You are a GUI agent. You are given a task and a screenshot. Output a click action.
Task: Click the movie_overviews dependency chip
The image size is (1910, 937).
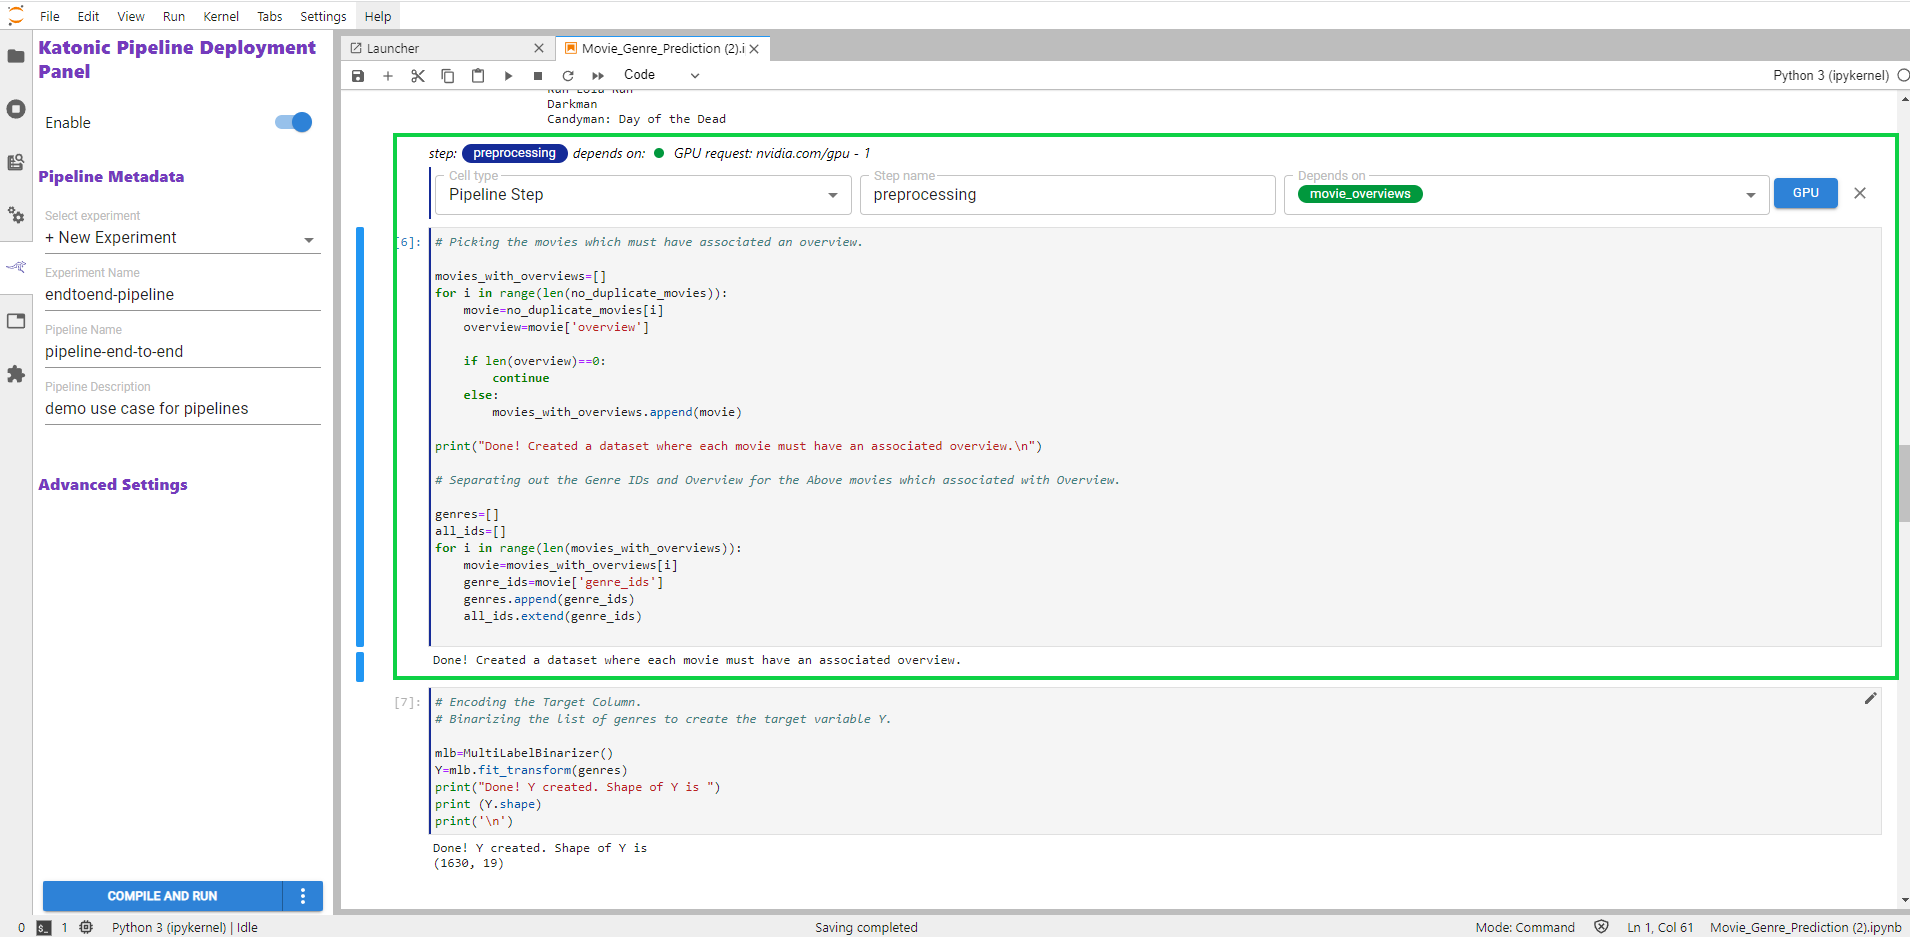1360,194
